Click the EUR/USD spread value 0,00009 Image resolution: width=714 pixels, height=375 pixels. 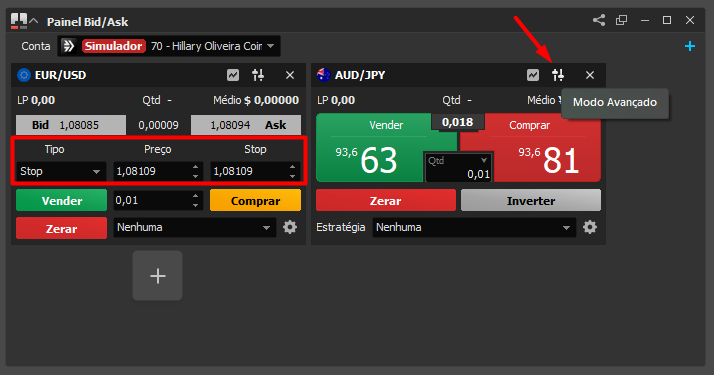158,125
